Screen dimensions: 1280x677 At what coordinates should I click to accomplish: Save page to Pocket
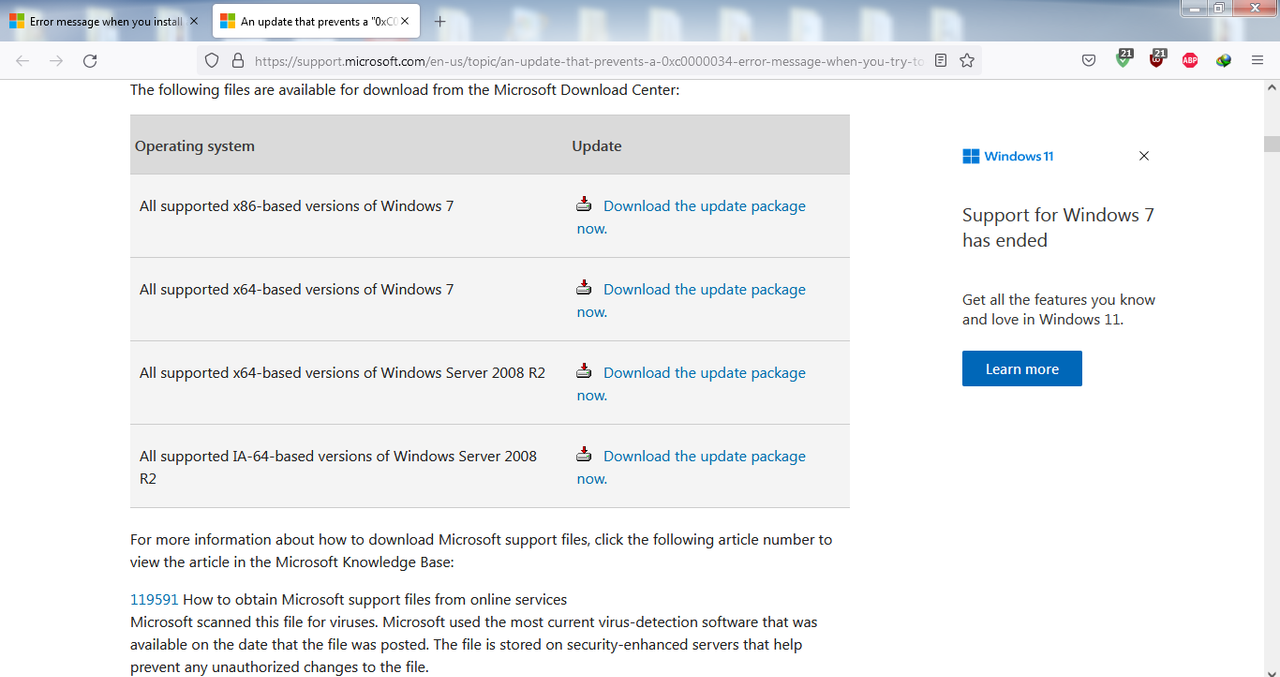pyautogui.click(x=1089, y=61)
